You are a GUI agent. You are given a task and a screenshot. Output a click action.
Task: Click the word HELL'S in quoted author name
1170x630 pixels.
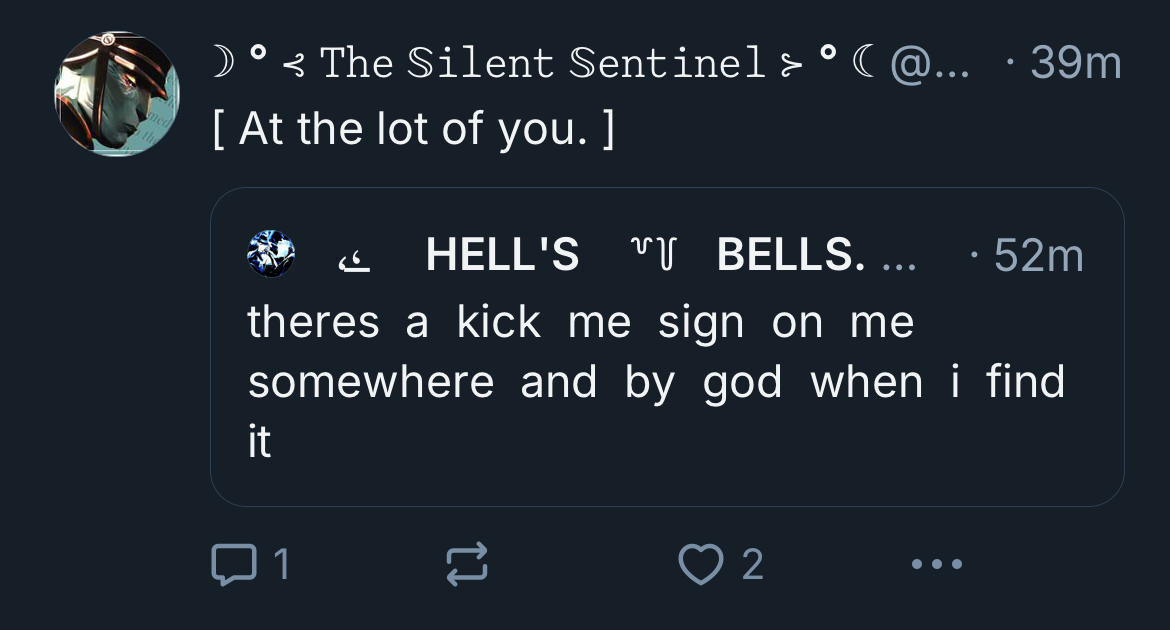pos(502,255)
